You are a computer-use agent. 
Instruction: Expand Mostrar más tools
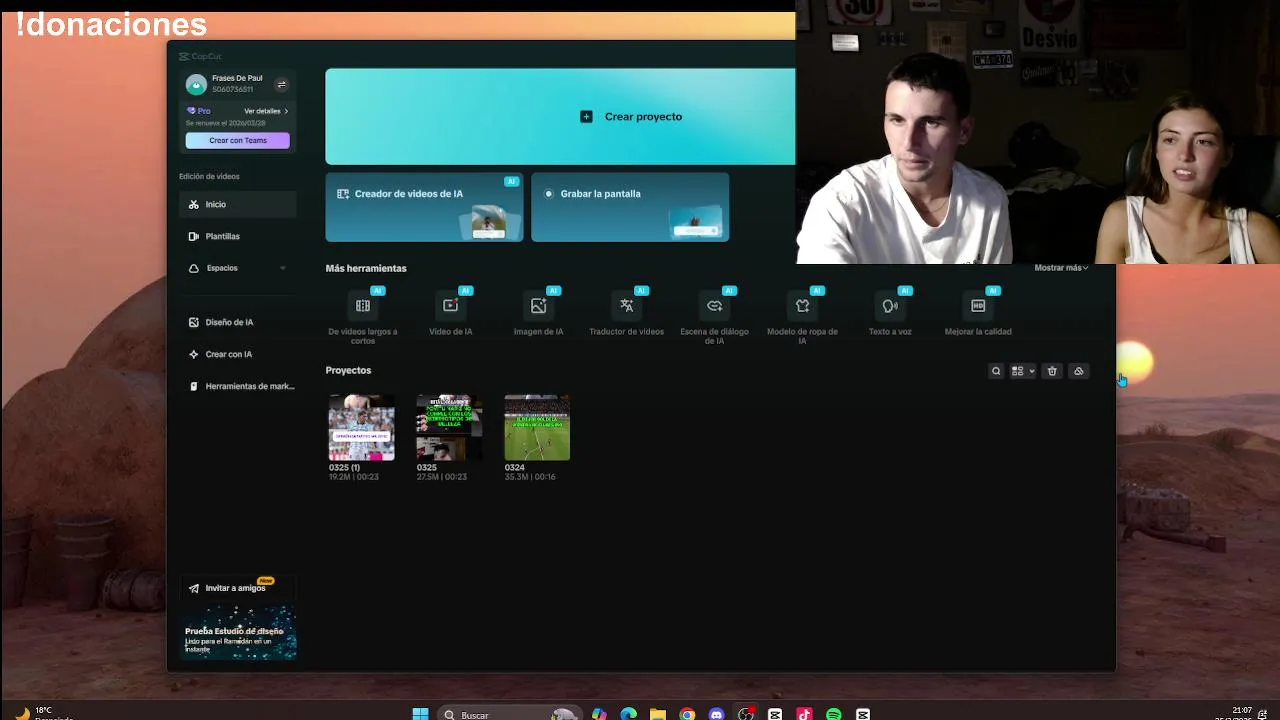point(1061,268)
